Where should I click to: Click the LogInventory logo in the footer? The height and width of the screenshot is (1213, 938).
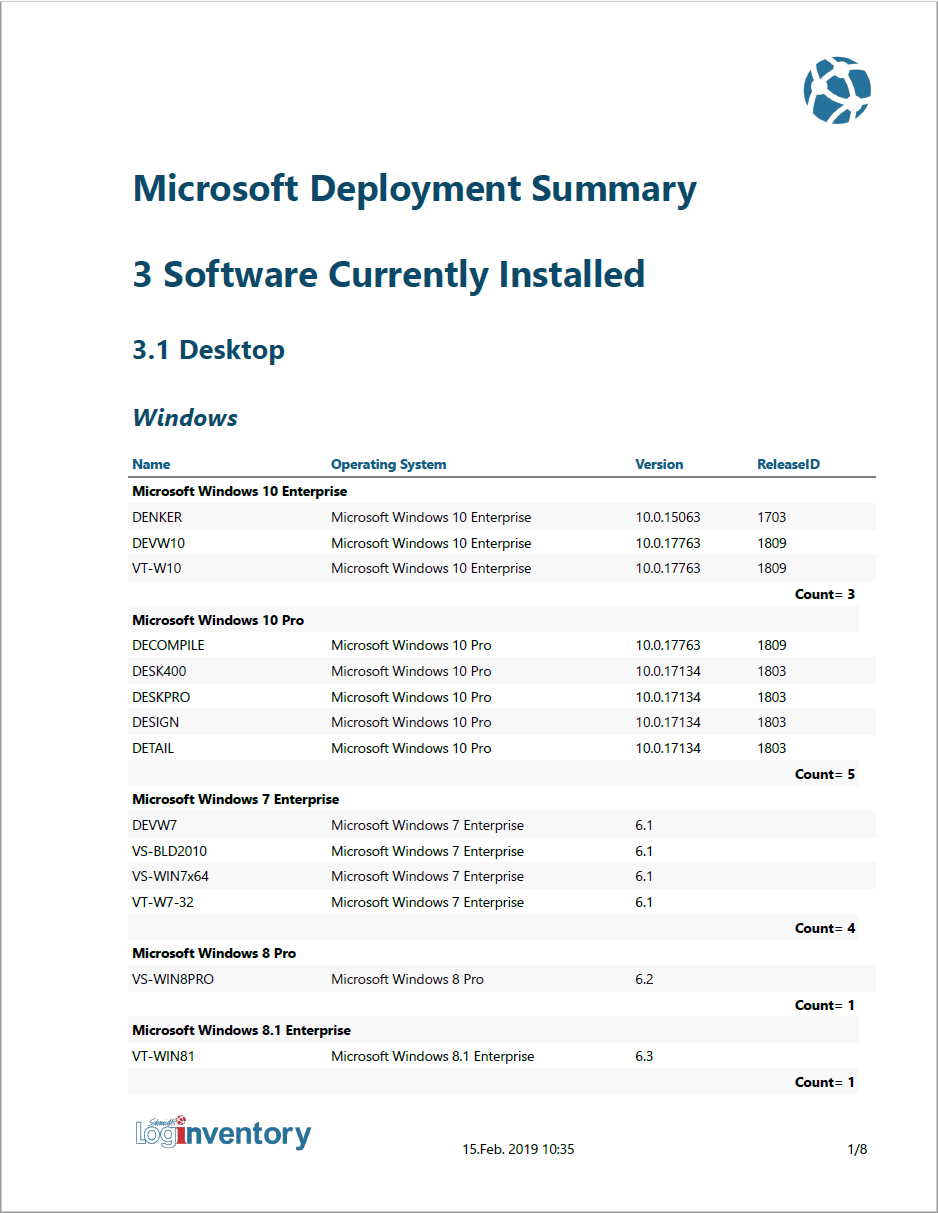pos(223,1133)
